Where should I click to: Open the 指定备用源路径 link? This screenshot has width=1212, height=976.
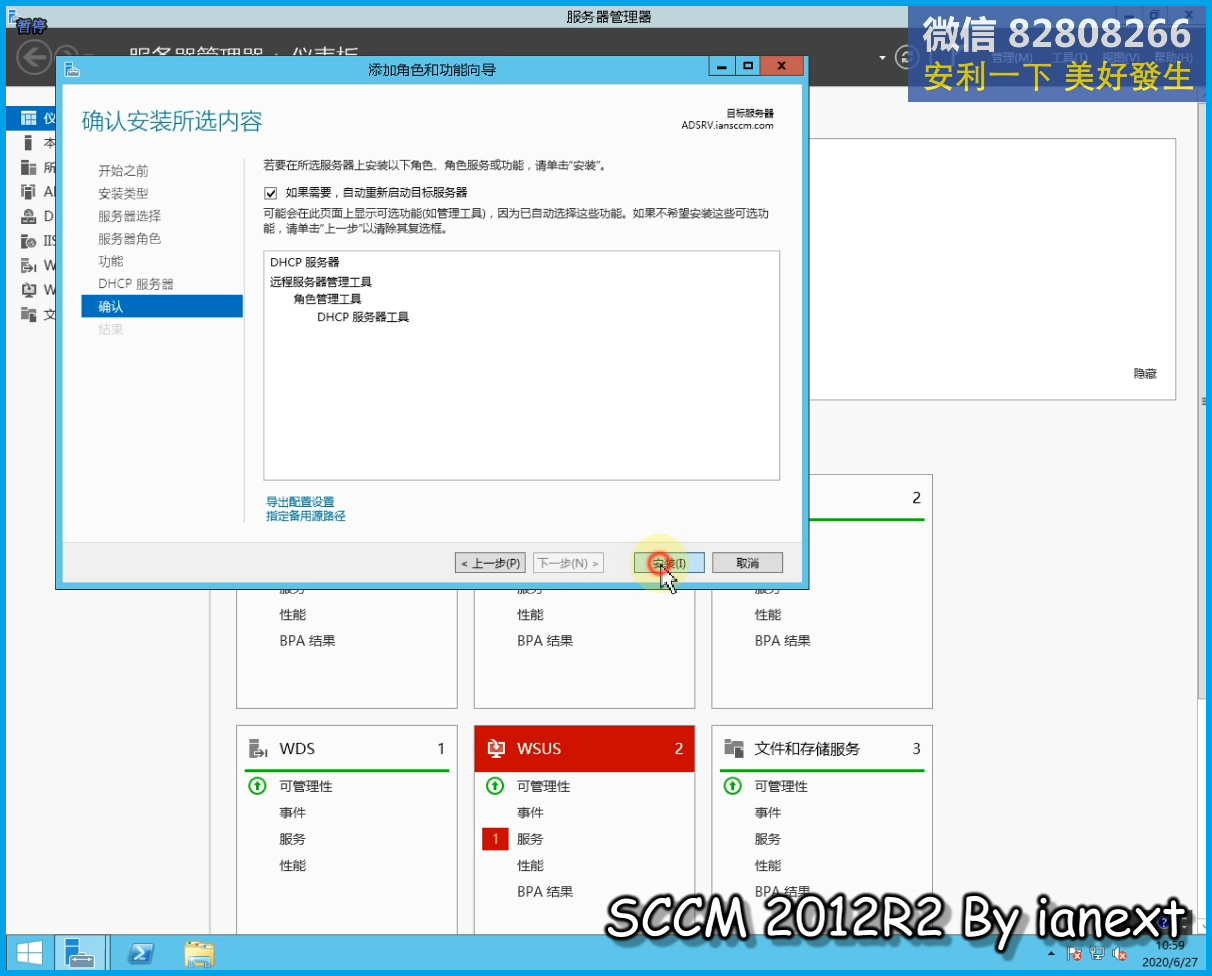click(306, 516)
